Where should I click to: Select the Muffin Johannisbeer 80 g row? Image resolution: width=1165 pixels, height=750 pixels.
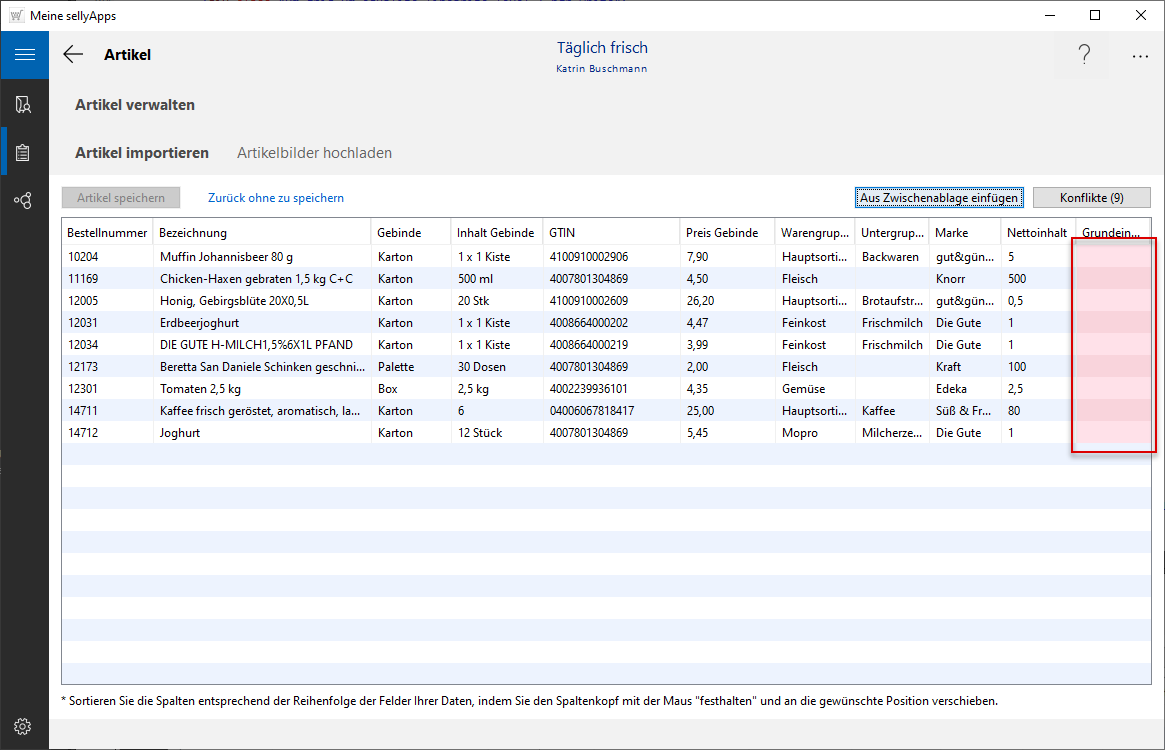tap(226, 257)
